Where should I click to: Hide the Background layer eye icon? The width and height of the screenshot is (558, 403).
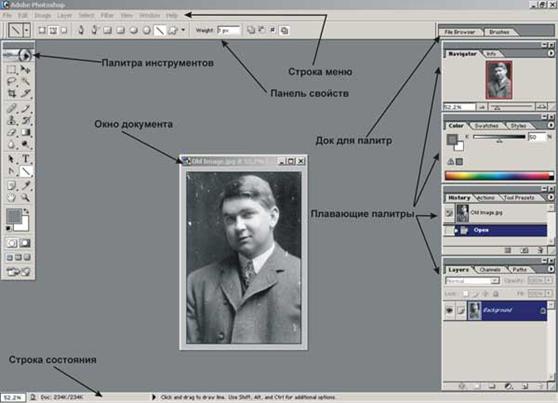tap(449, 310)
